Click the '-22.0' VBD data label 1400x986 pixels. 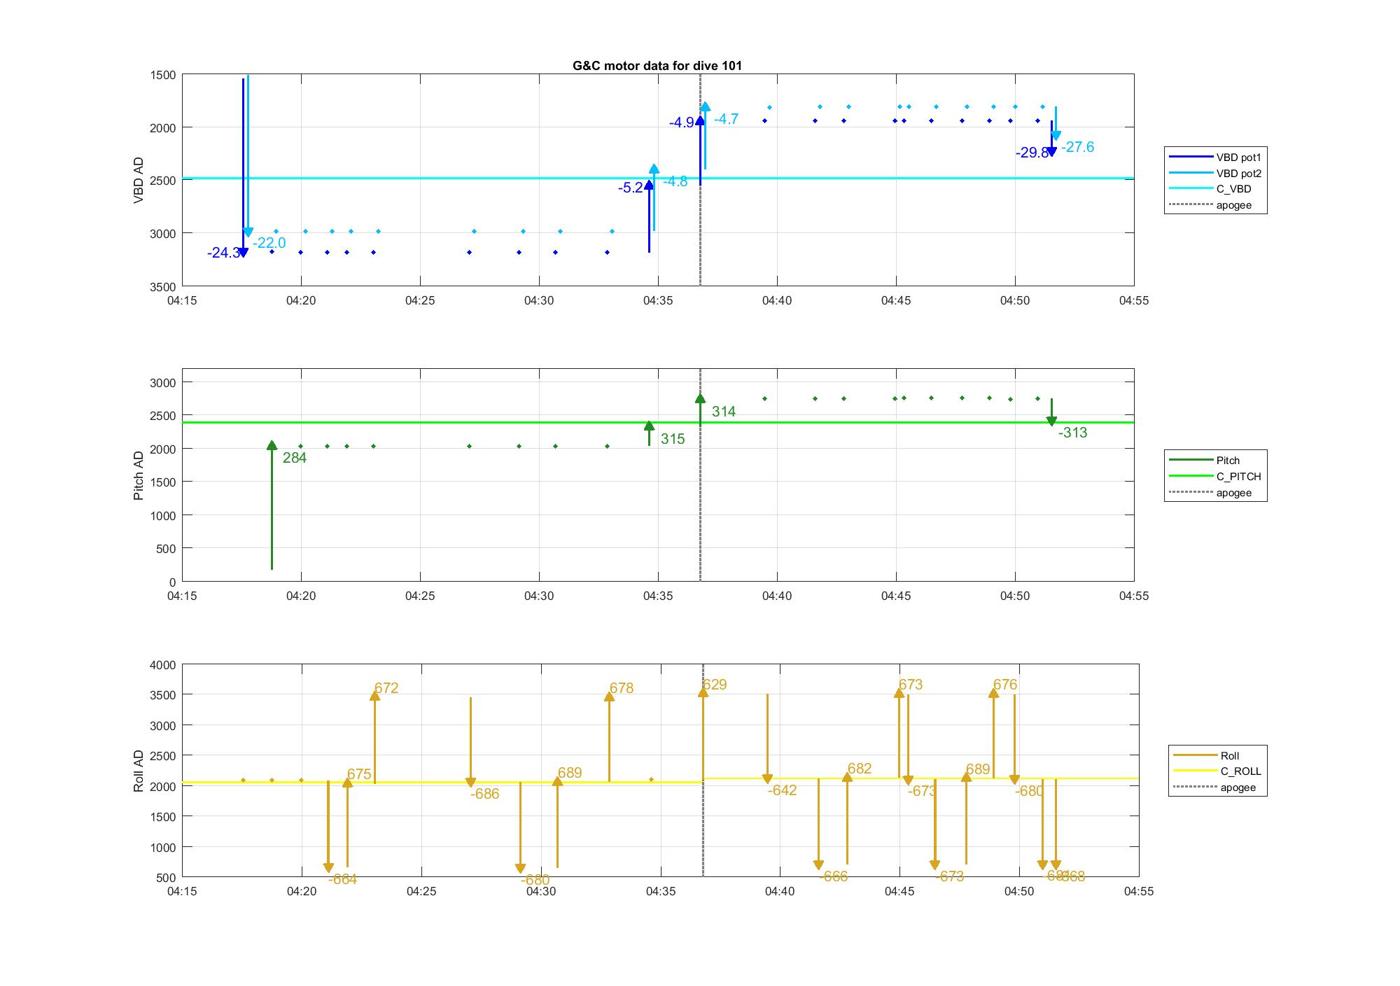(x=269, y=243)
